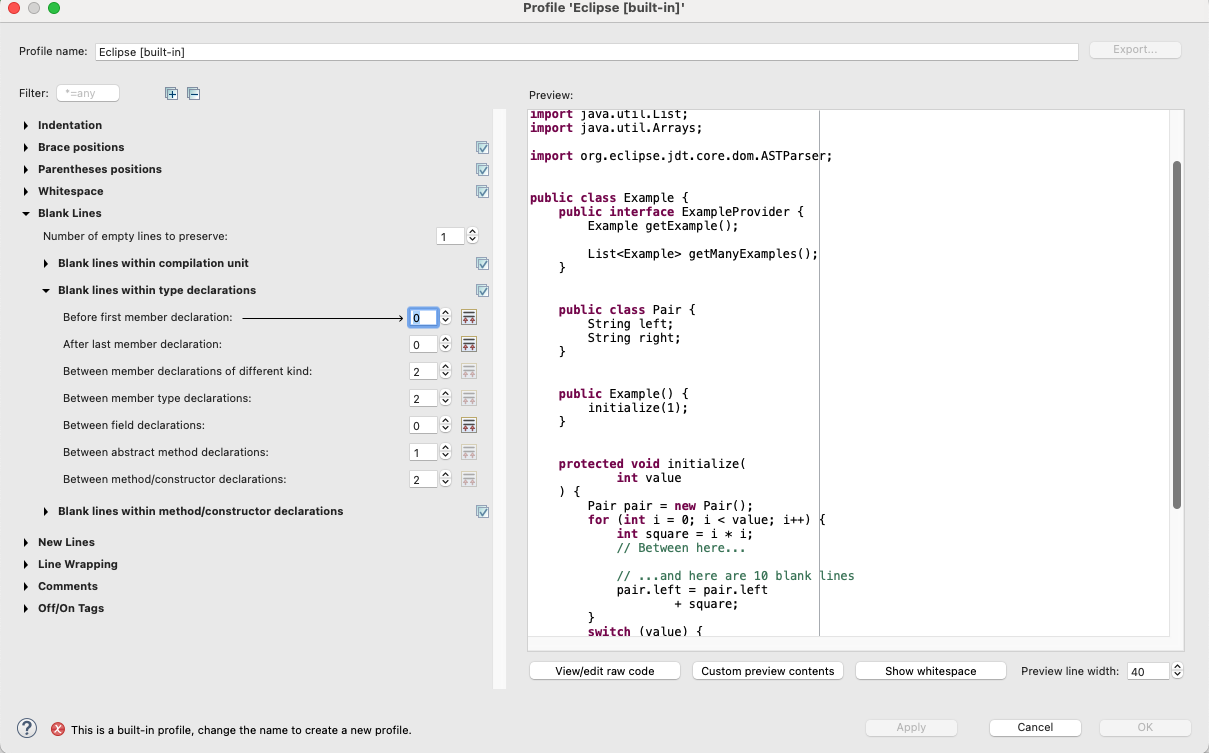Click the Profile name text field
This screenshot has height=753, width=1209.
[x=586, y=51]
